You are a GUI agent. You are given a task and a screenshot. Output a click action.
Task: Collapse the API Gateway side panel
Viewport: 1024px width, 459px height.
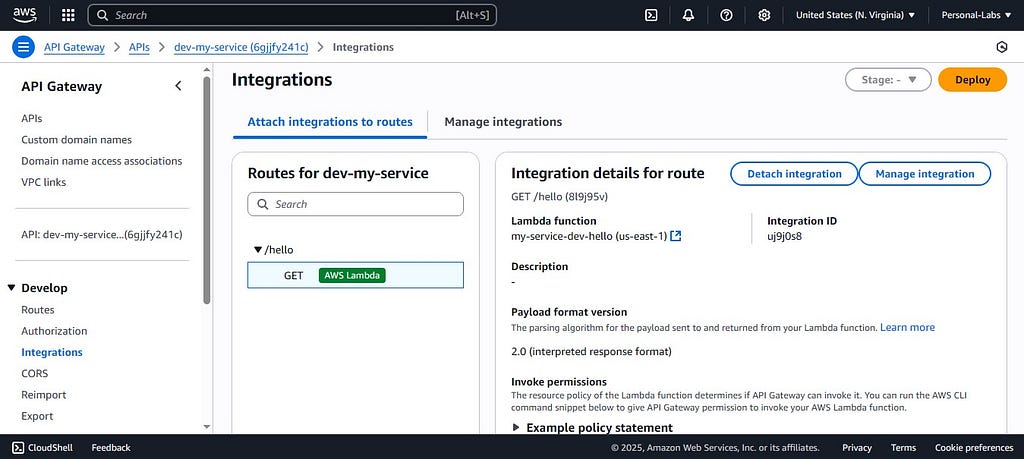[x=178, y=86]
